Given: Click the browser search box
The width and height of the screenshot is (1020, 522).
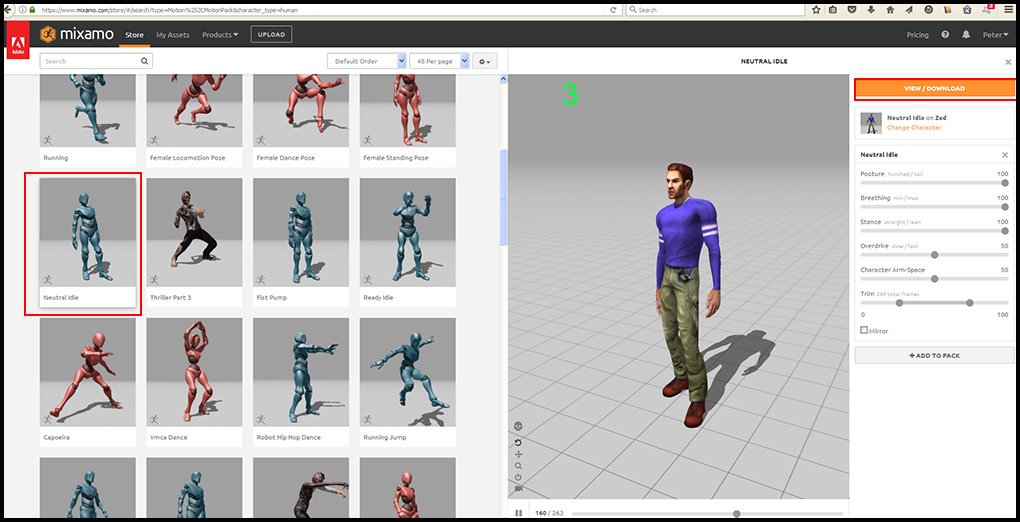Looking at the screenshot, I should [x=716, y=10].
